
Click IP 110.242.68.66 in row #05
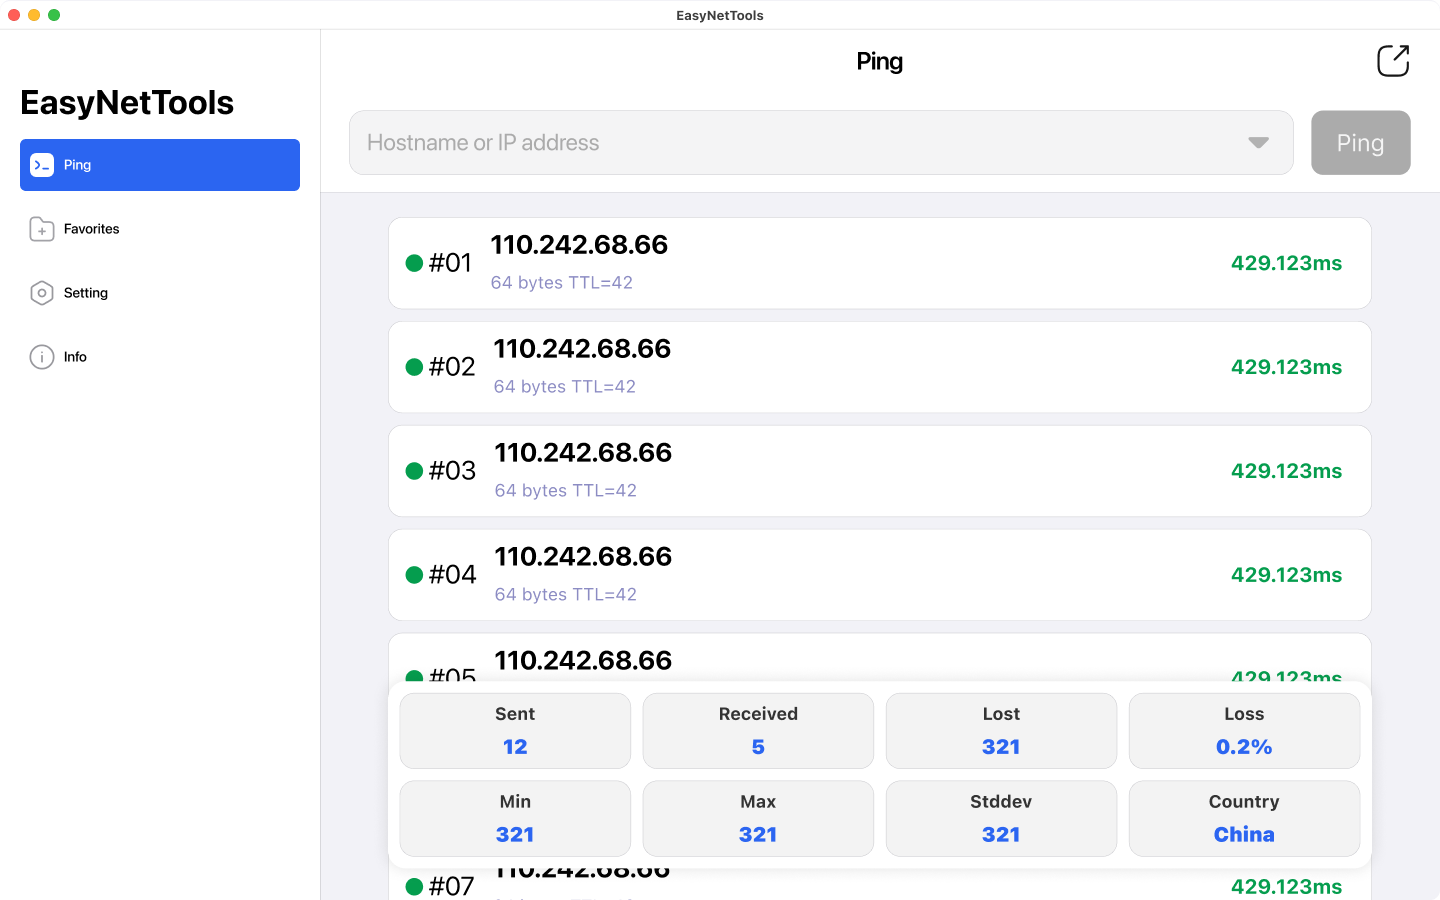point(583,661)
